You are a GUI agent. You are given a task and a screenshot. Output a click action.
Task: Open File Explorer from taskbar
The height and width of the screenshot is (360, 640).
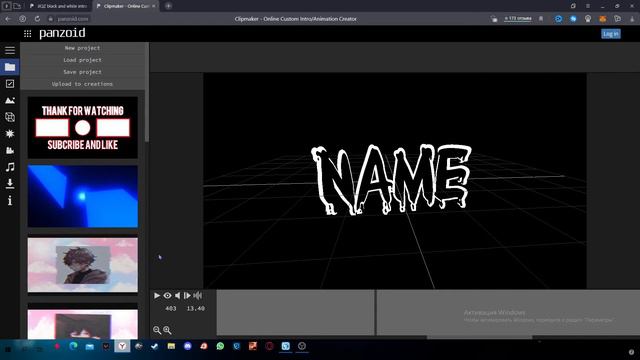tap(171, 346)
